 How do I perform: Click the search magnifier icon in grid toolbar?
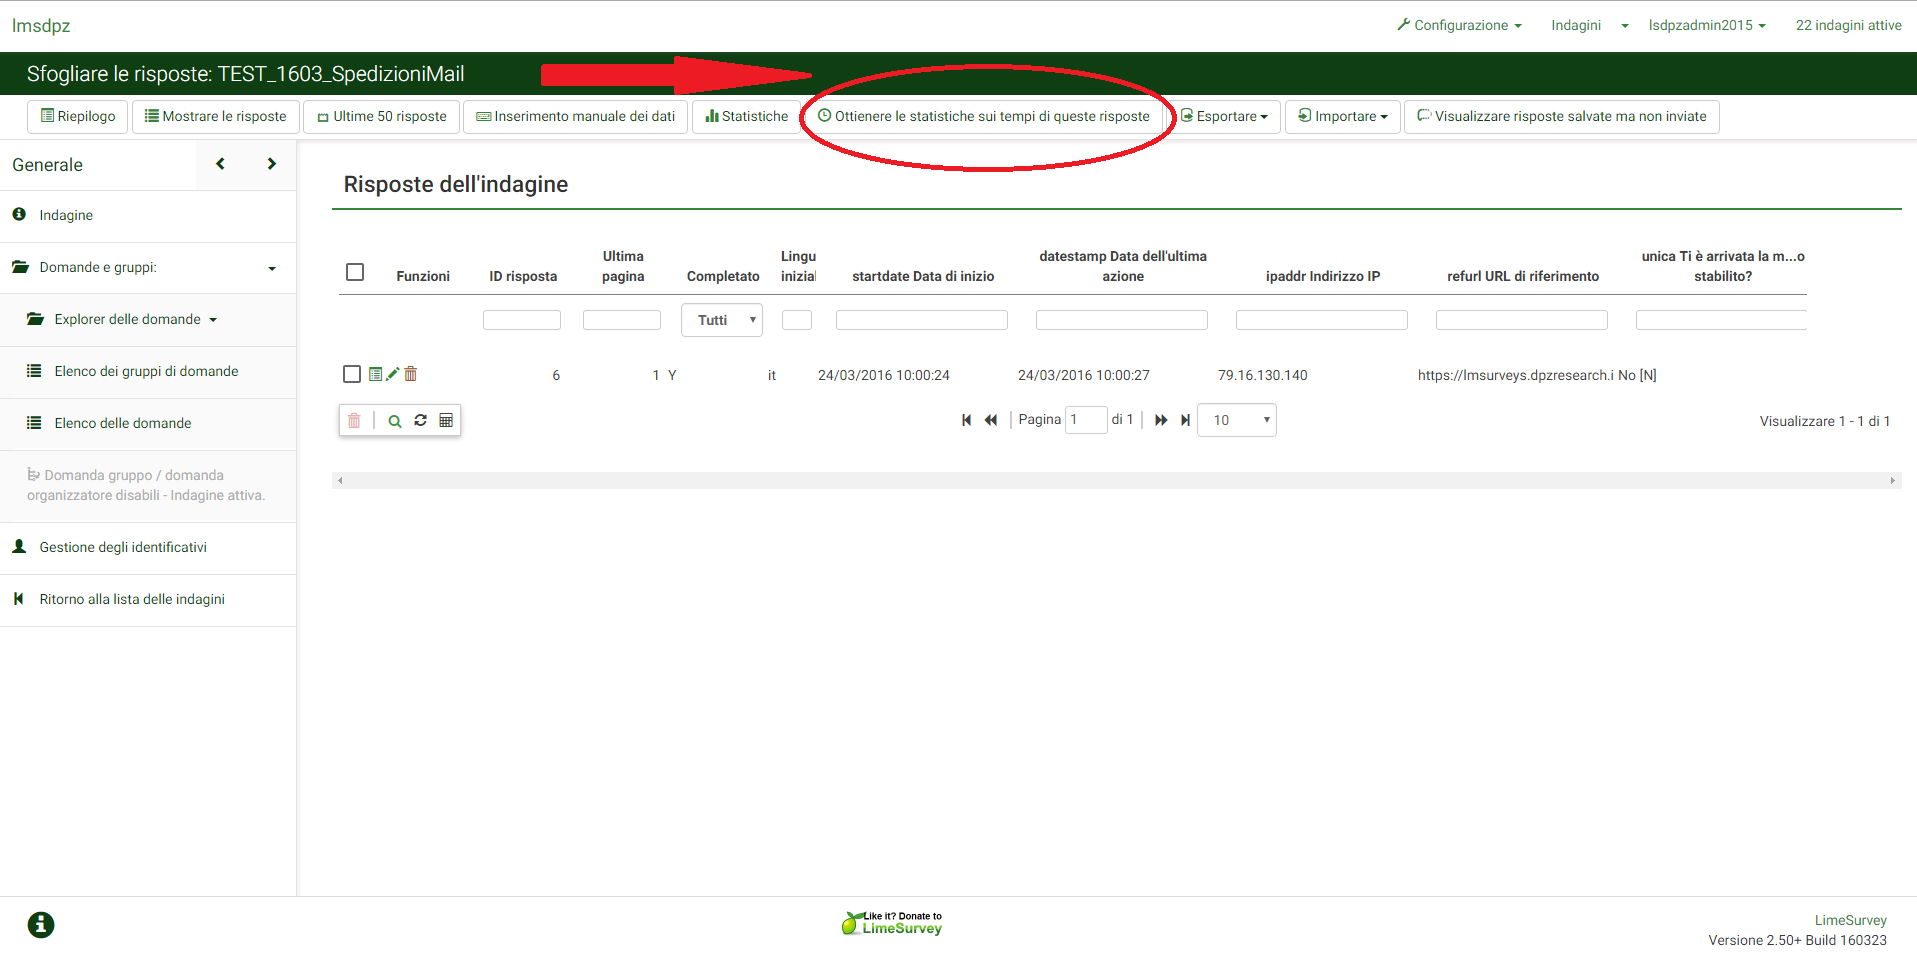[395, 421]
